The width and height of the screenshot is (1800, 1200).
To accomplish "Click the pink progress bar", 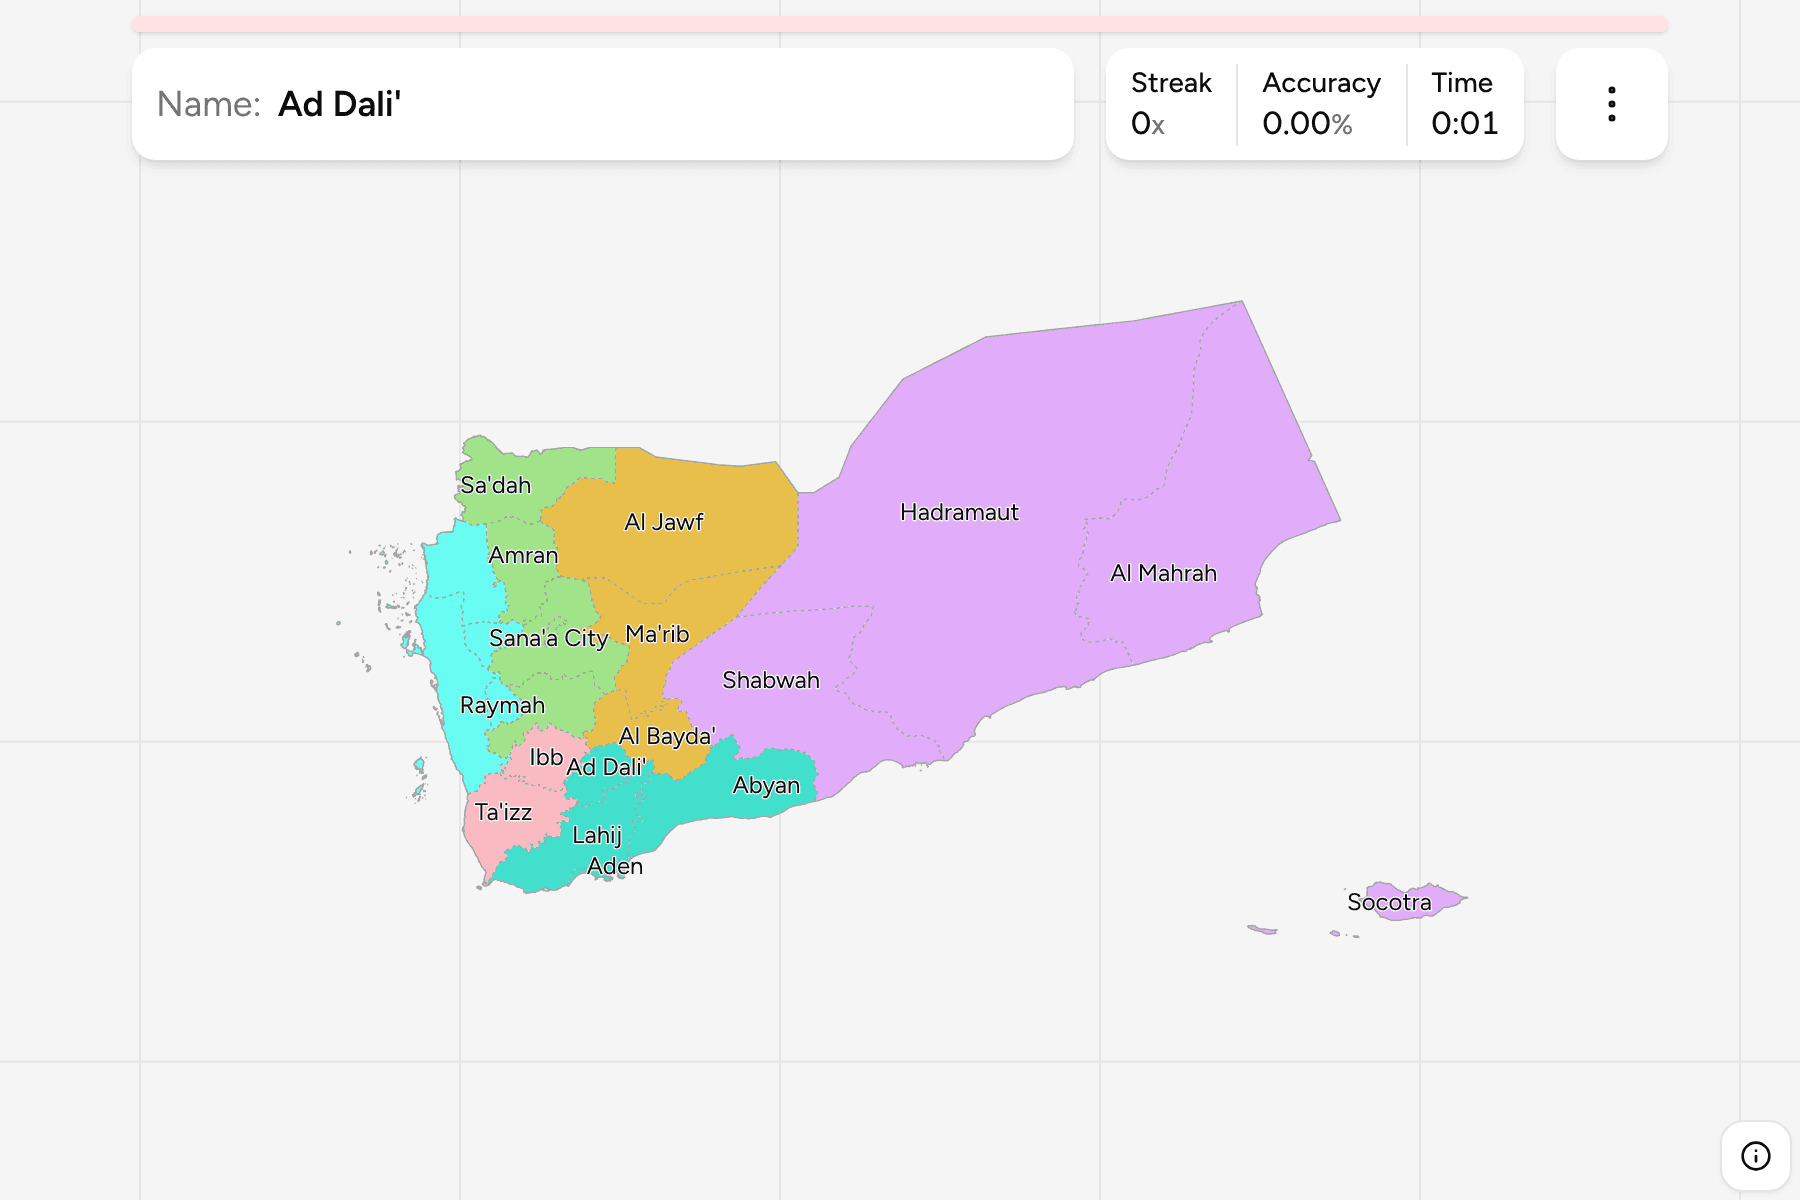I will (900, 24).
